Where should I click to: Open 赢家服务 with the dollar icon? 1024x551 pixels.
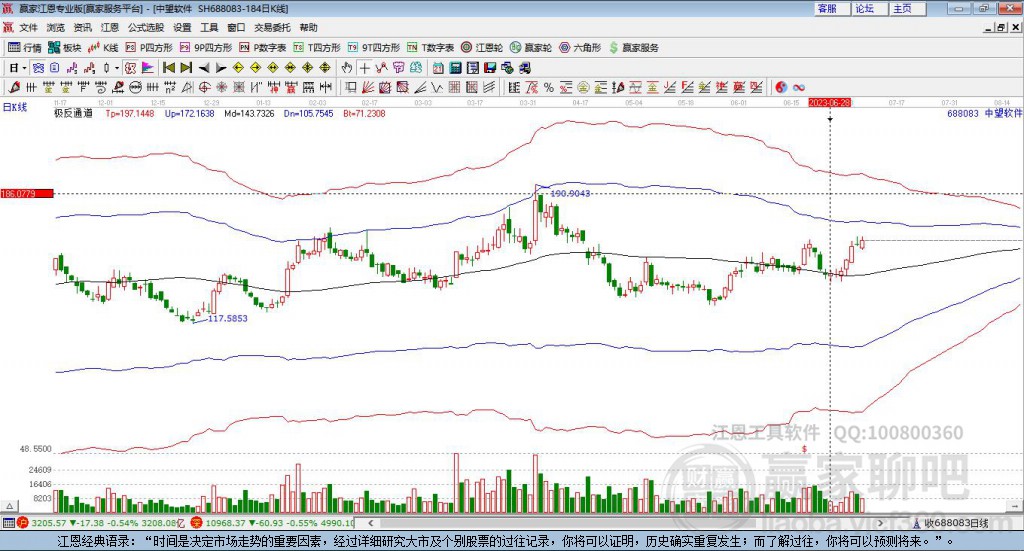(x=634, y=48)
